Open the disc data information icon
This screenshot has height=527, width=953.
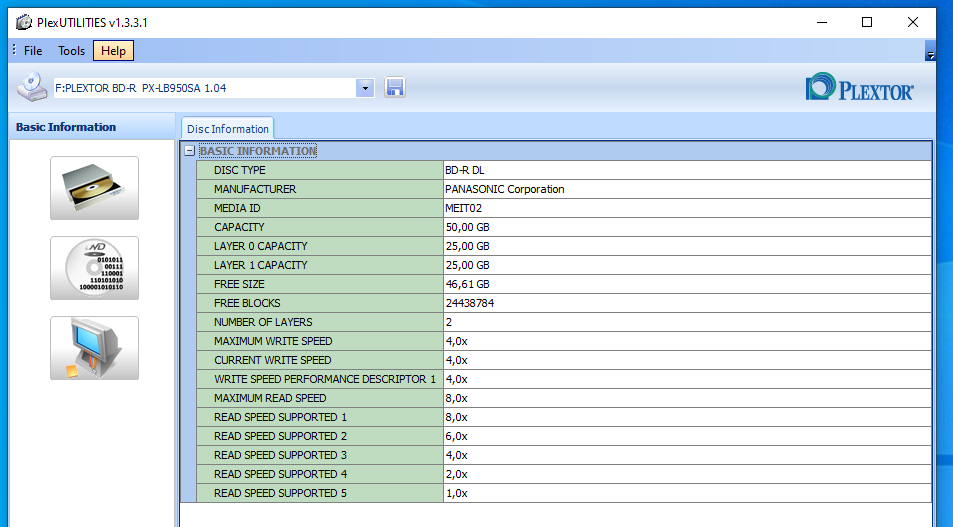[x=94, y=268]
